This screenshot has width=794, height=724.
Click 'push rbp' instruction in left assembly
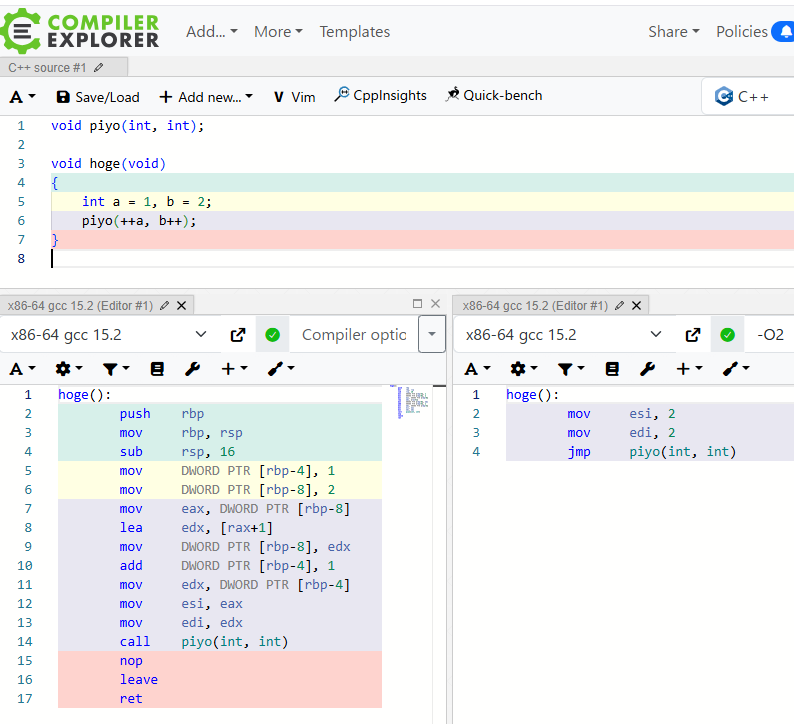coord(162,414)
